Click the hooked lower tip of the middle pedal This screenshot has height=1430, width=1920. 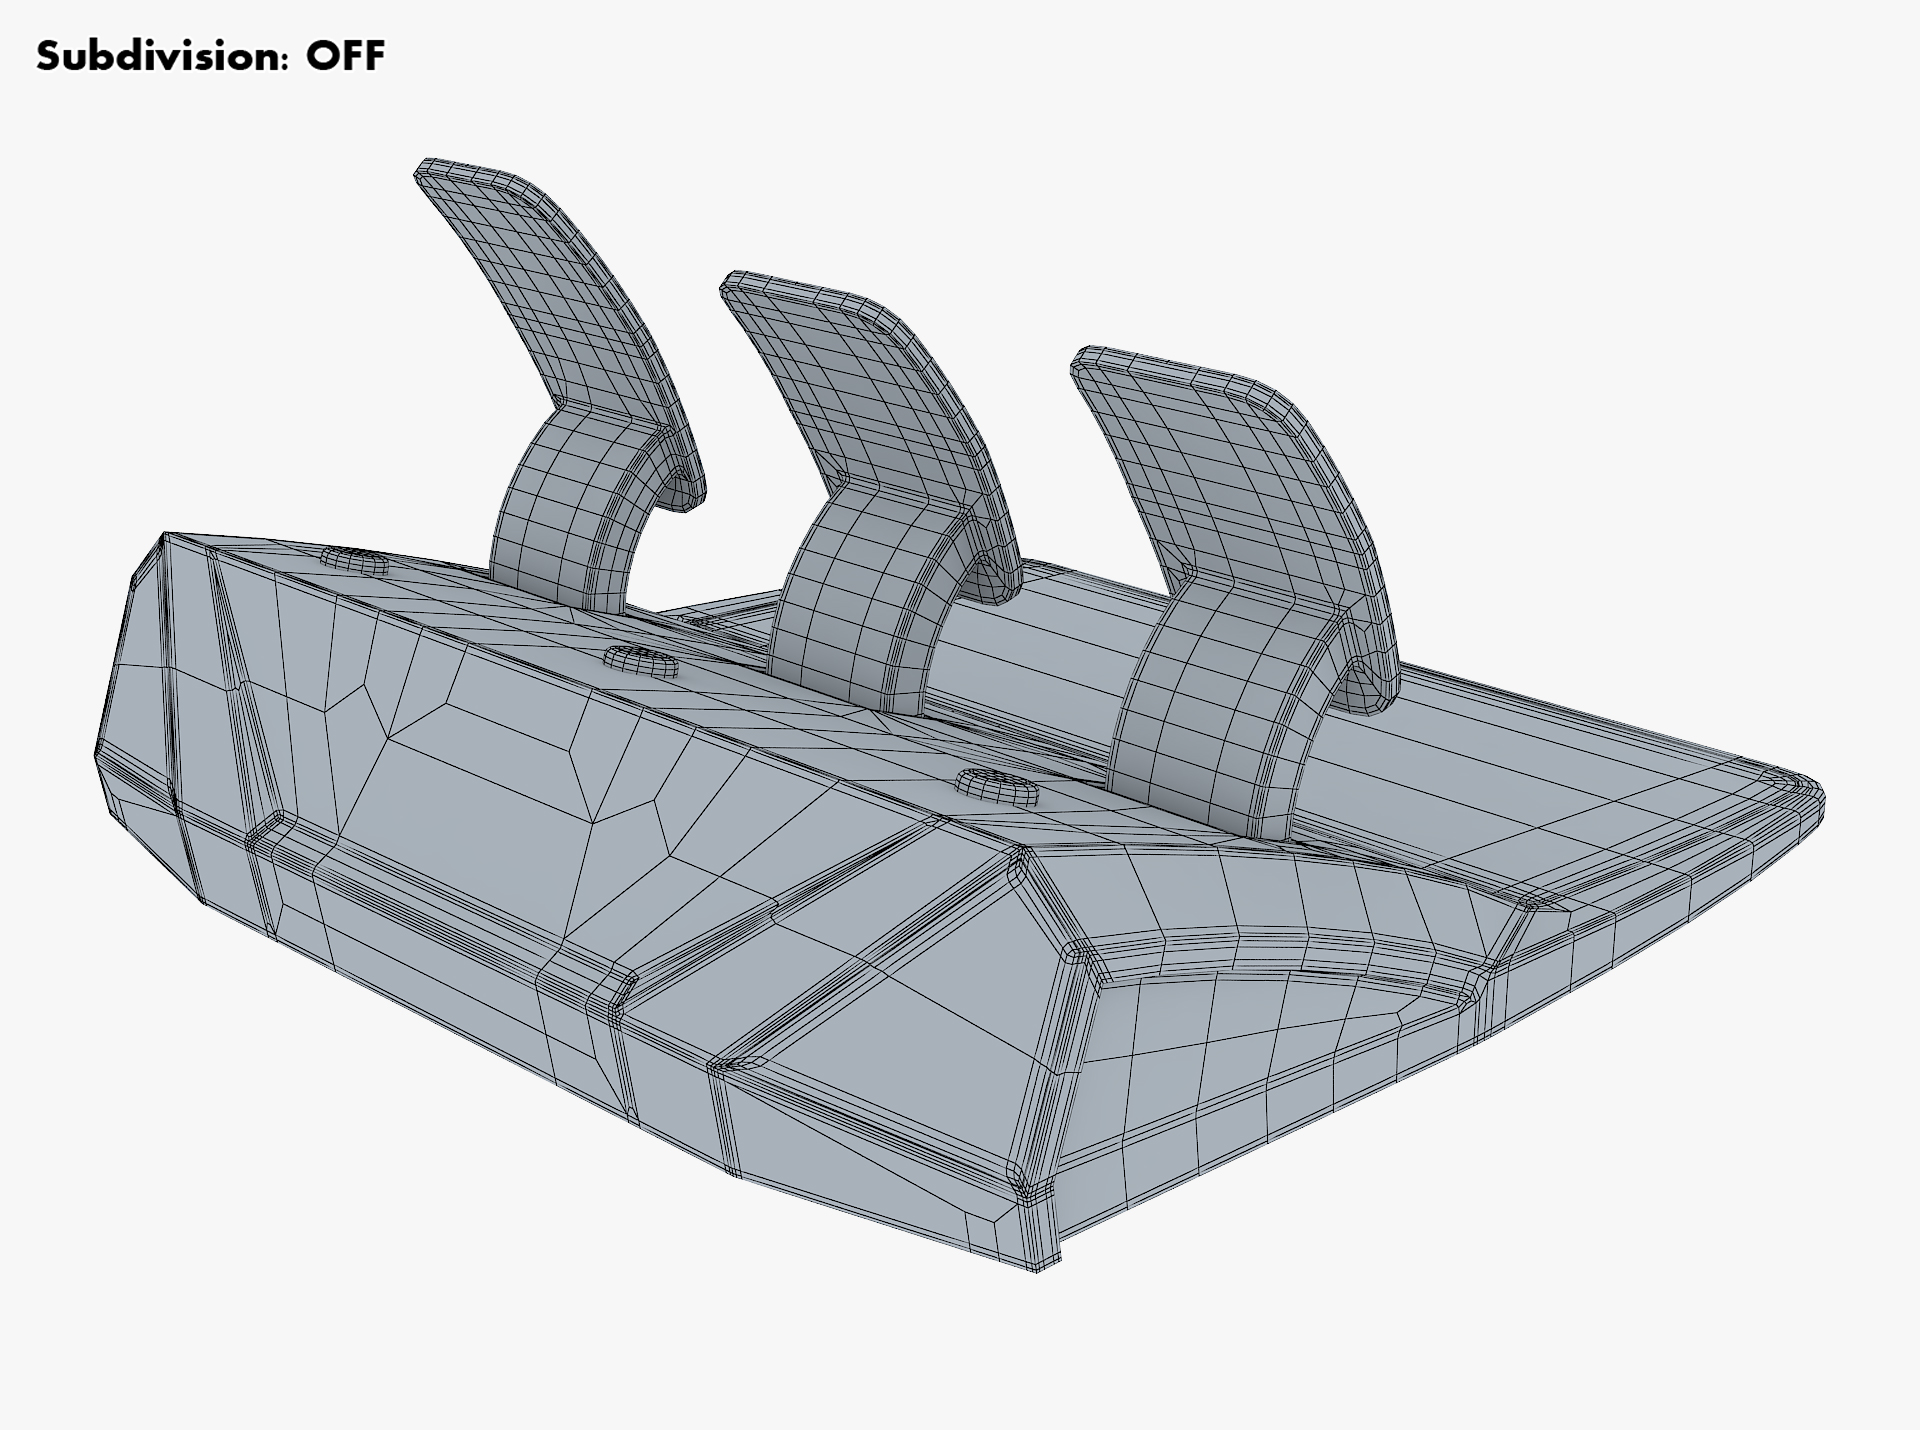click(1000, 582)
